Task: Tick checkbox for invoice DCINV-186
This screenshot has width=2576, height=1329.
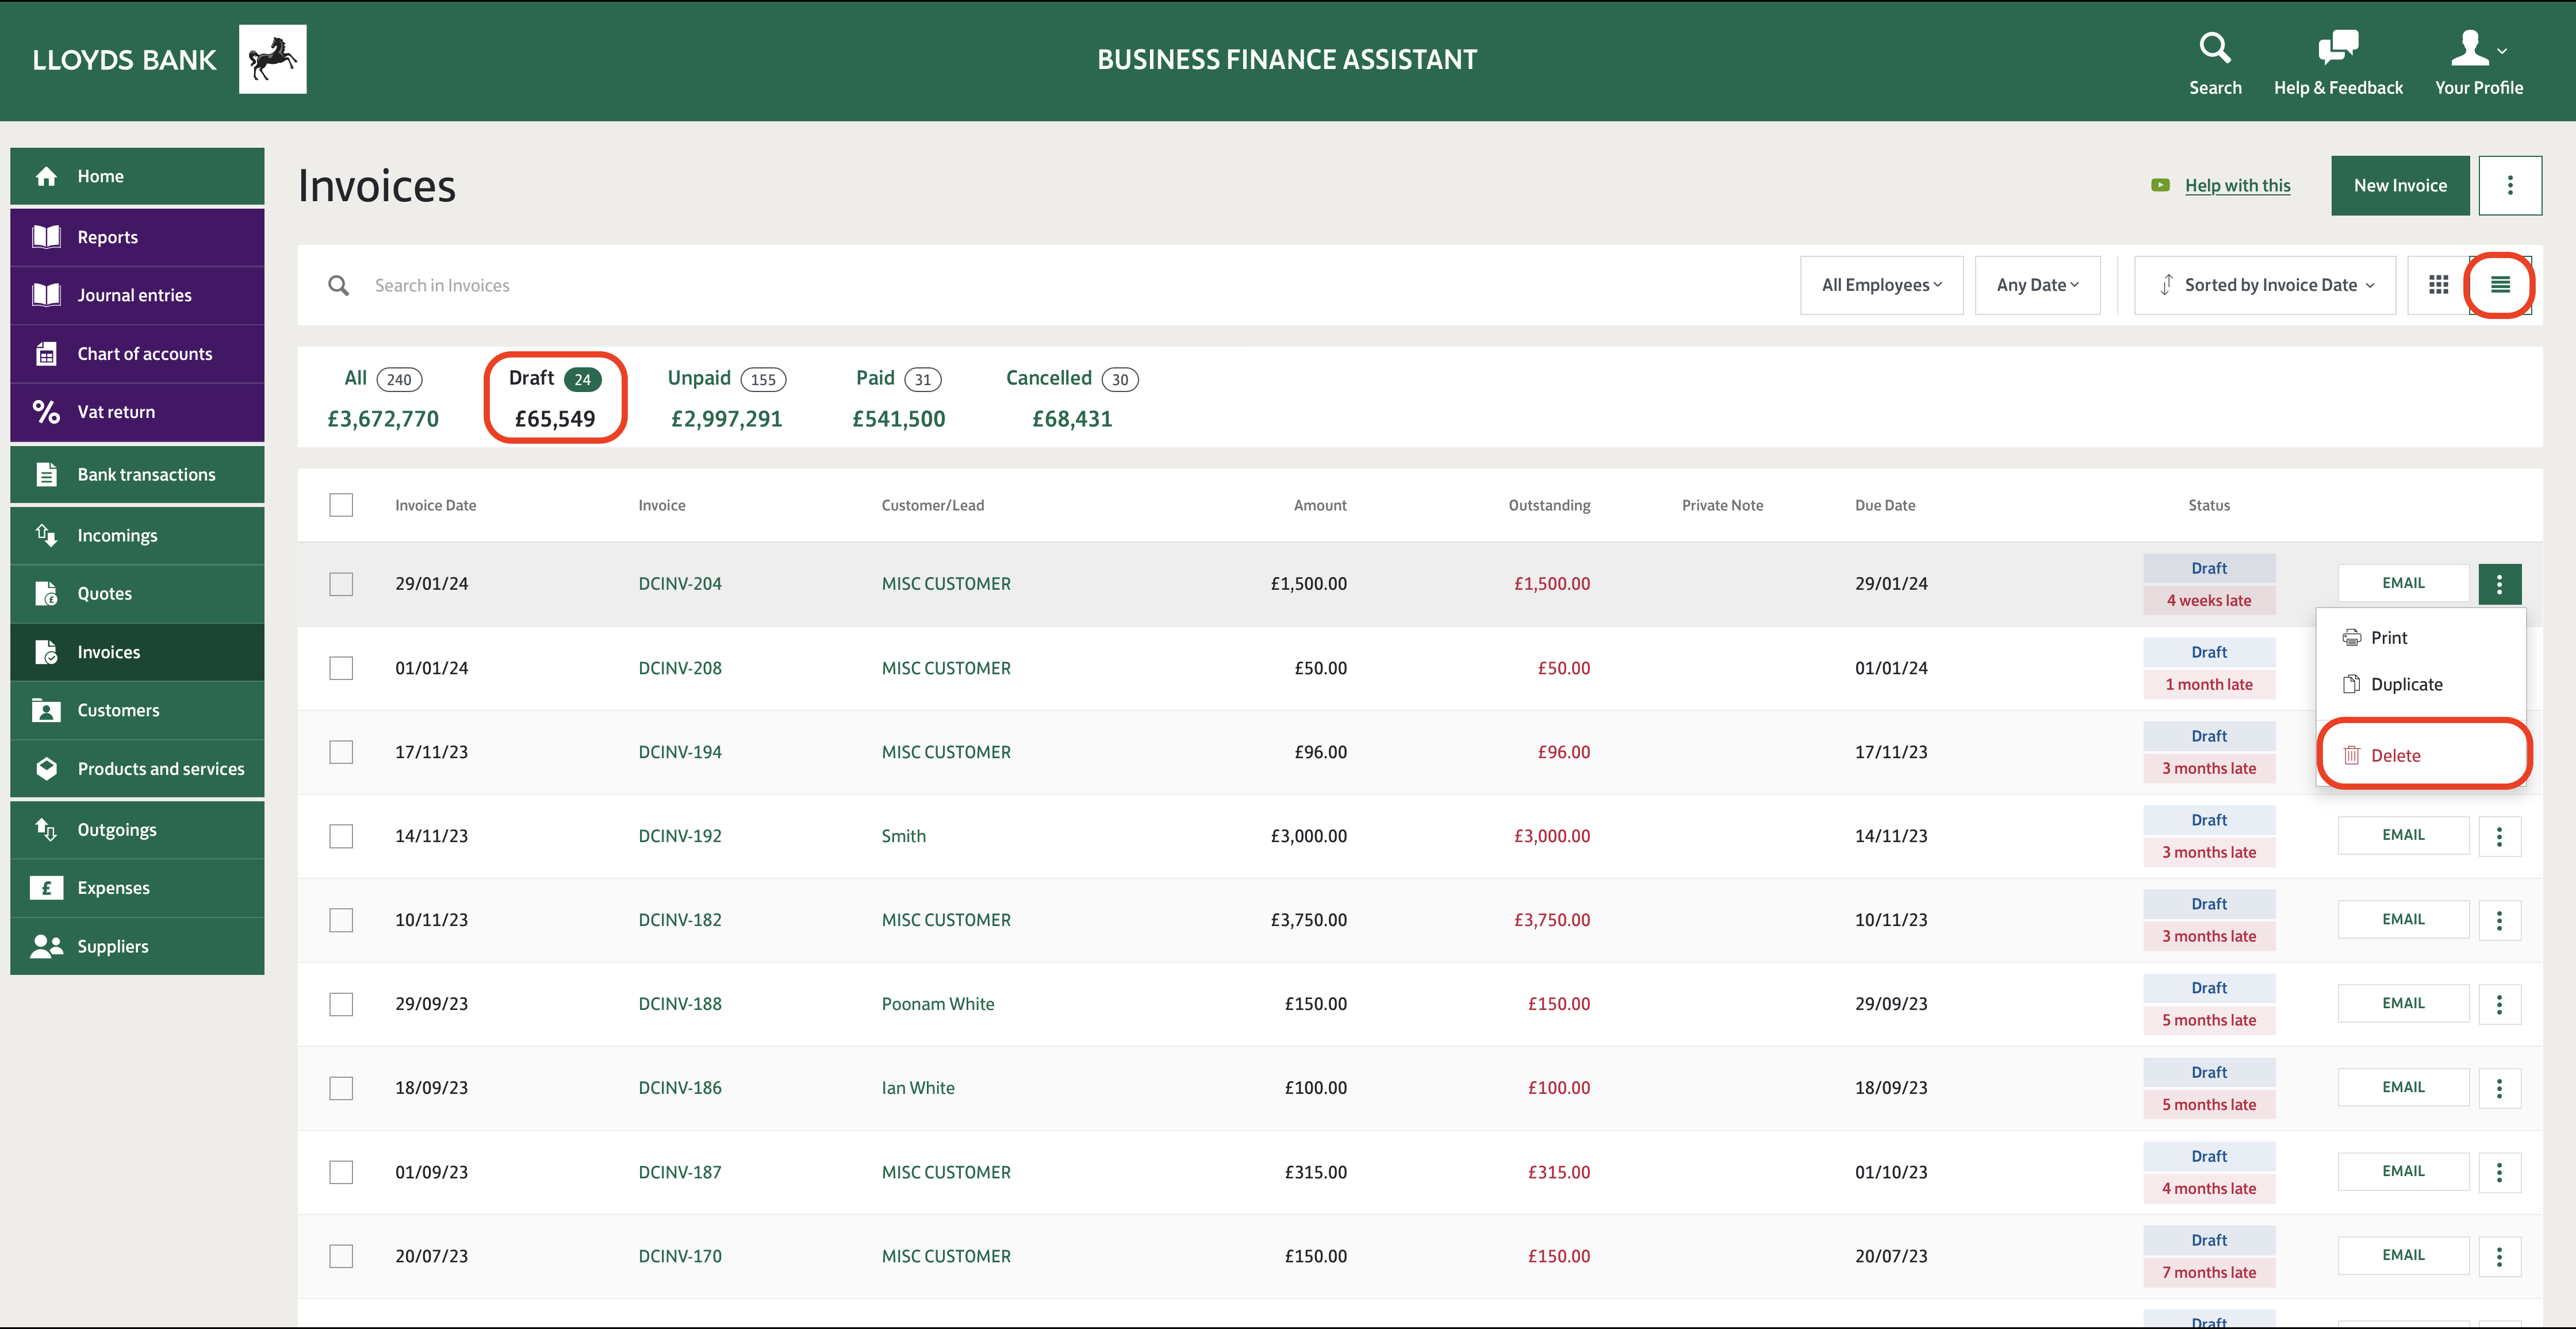Action: [x=341, y=1088]
